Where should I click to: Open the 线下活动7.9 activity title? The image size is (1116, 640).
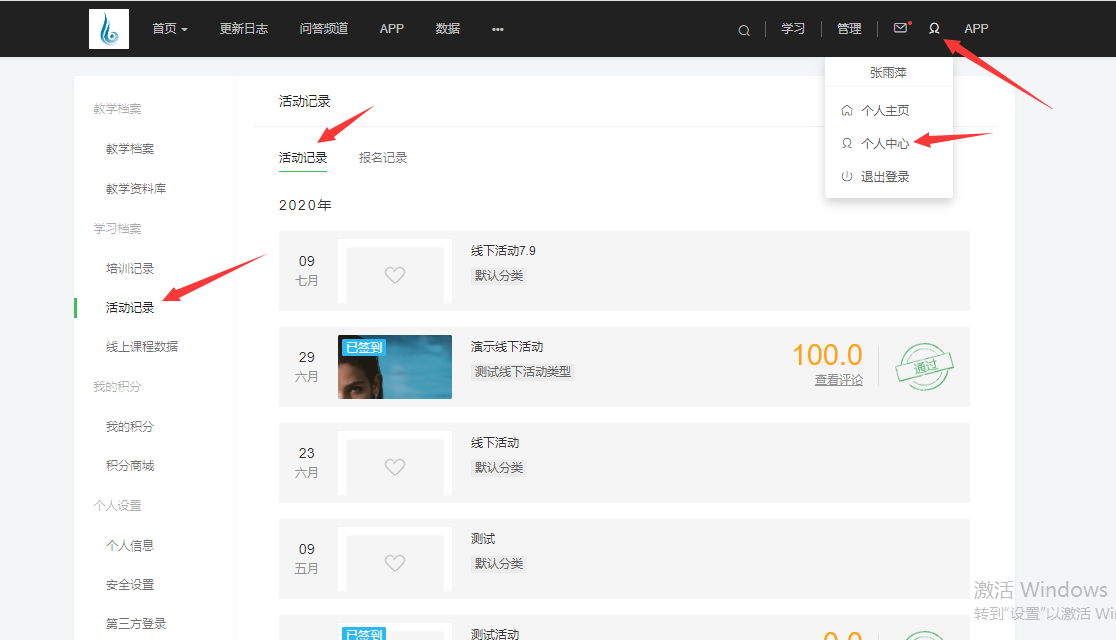pos(503,251)
